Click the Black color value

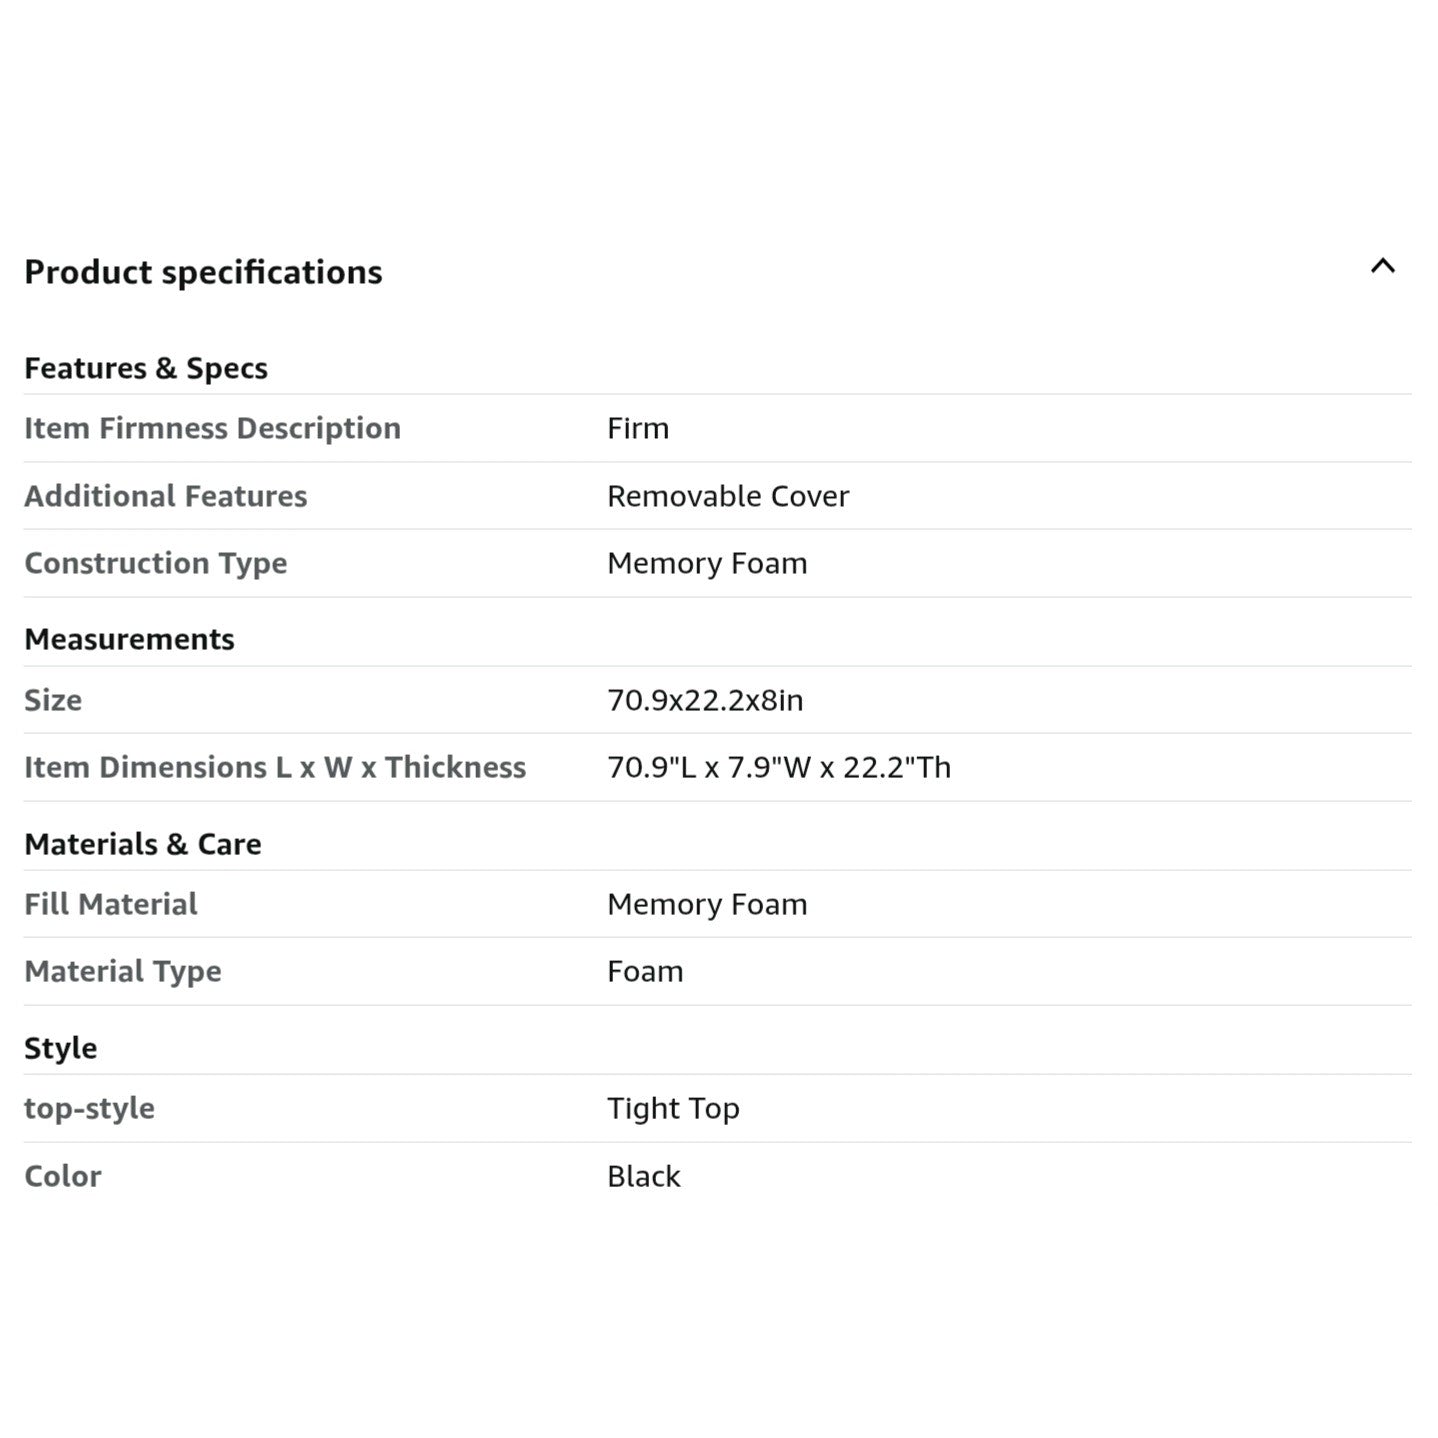pos(643,1176)
